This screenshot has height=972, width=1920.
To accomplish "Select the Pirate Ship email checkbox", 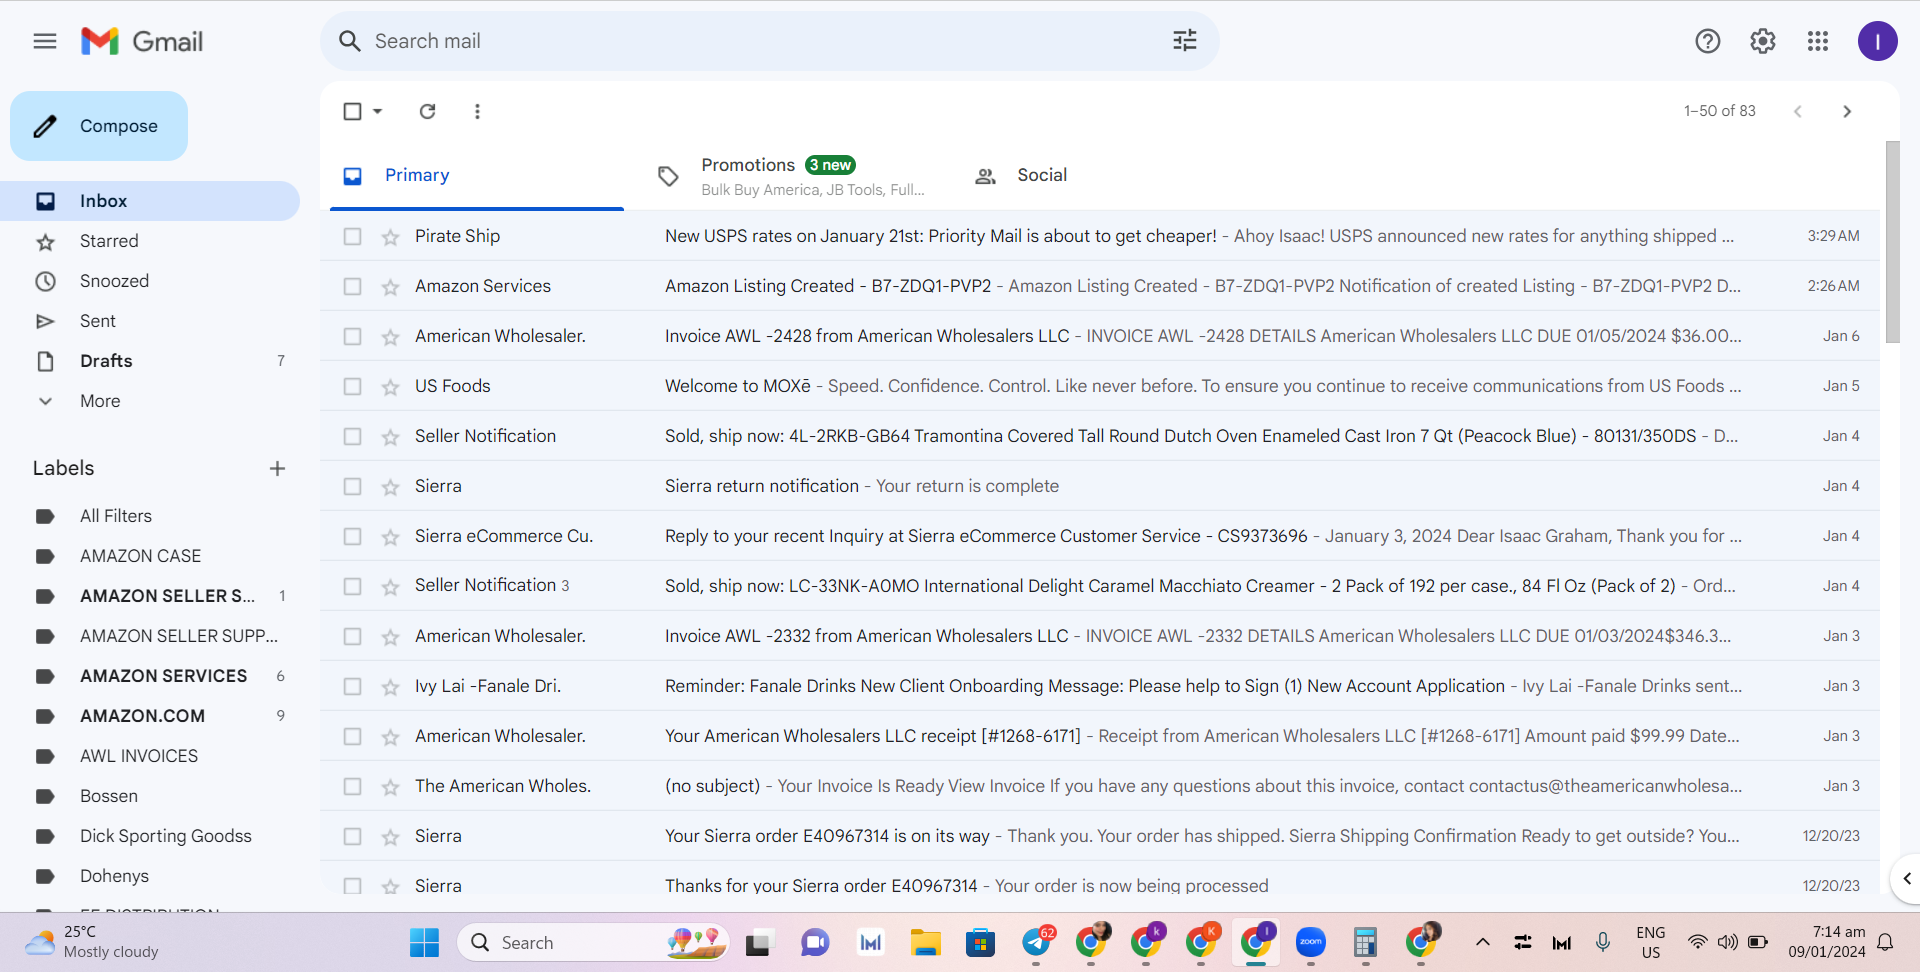I will click(x=352, y=236).
